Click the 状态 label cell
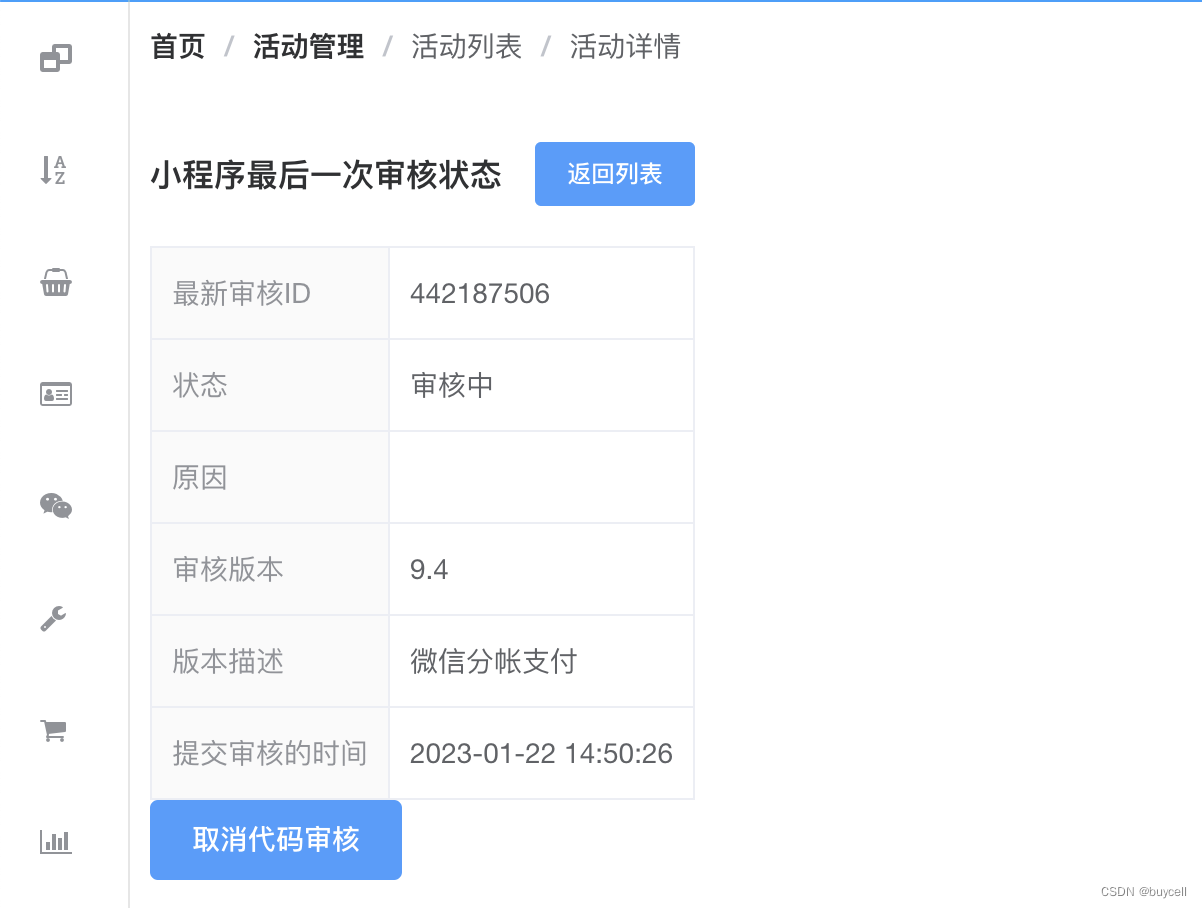This screenshot has height=908, width=1202. point(270,385)
